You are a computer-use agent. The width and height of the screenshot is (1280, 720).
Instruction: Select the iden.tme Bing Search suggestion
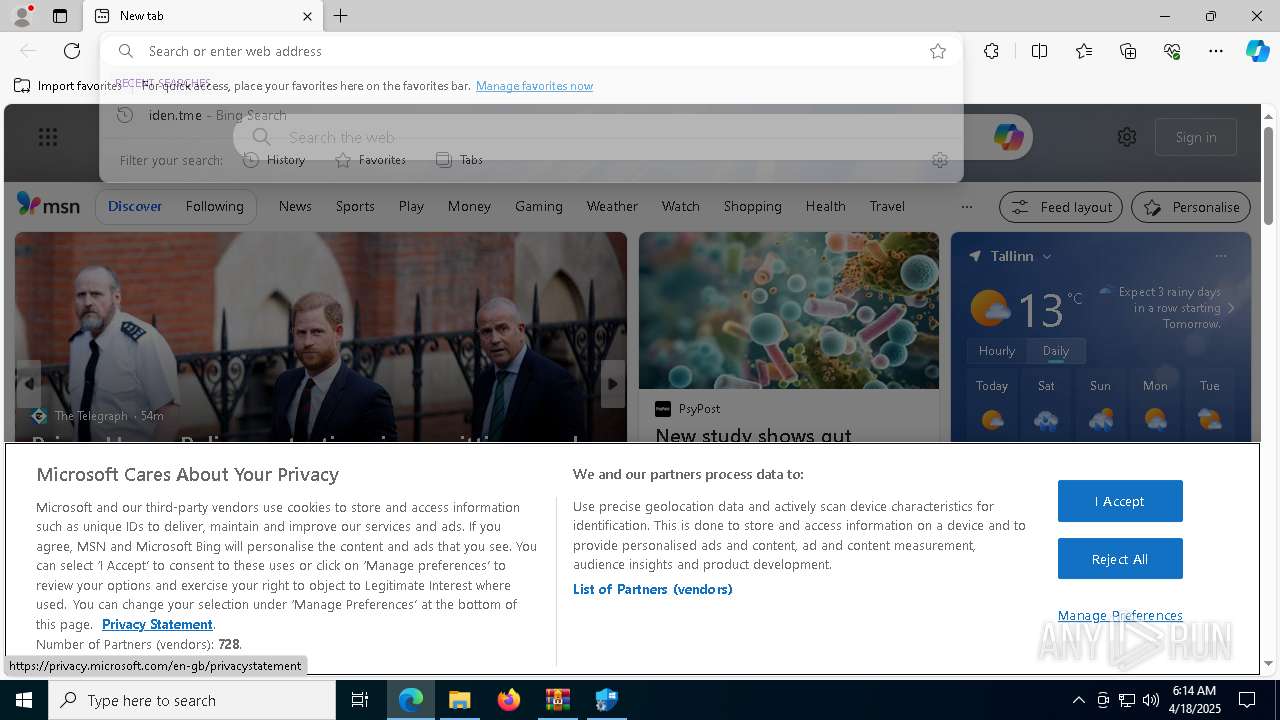point(531,115)
